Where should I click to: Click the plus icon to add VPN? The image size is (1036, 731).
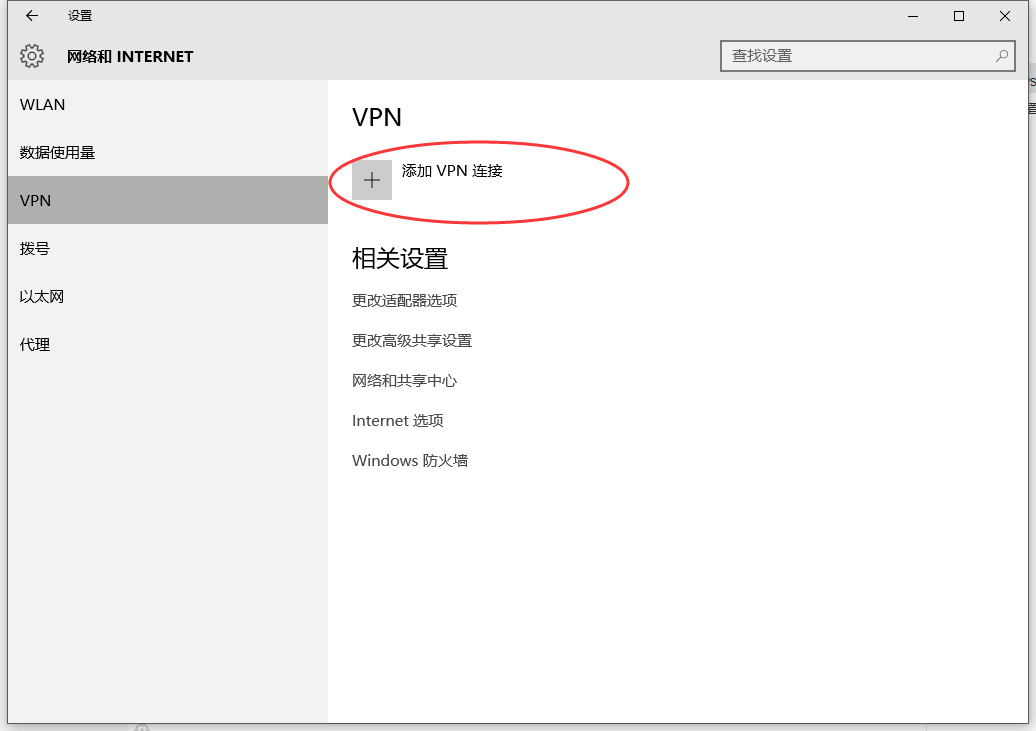372,180
